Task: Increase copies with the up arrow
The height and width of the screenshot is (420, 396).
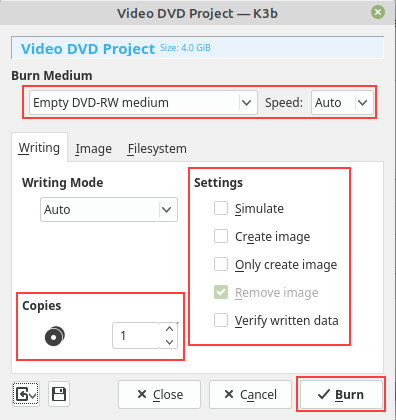Action: point(169,329)
